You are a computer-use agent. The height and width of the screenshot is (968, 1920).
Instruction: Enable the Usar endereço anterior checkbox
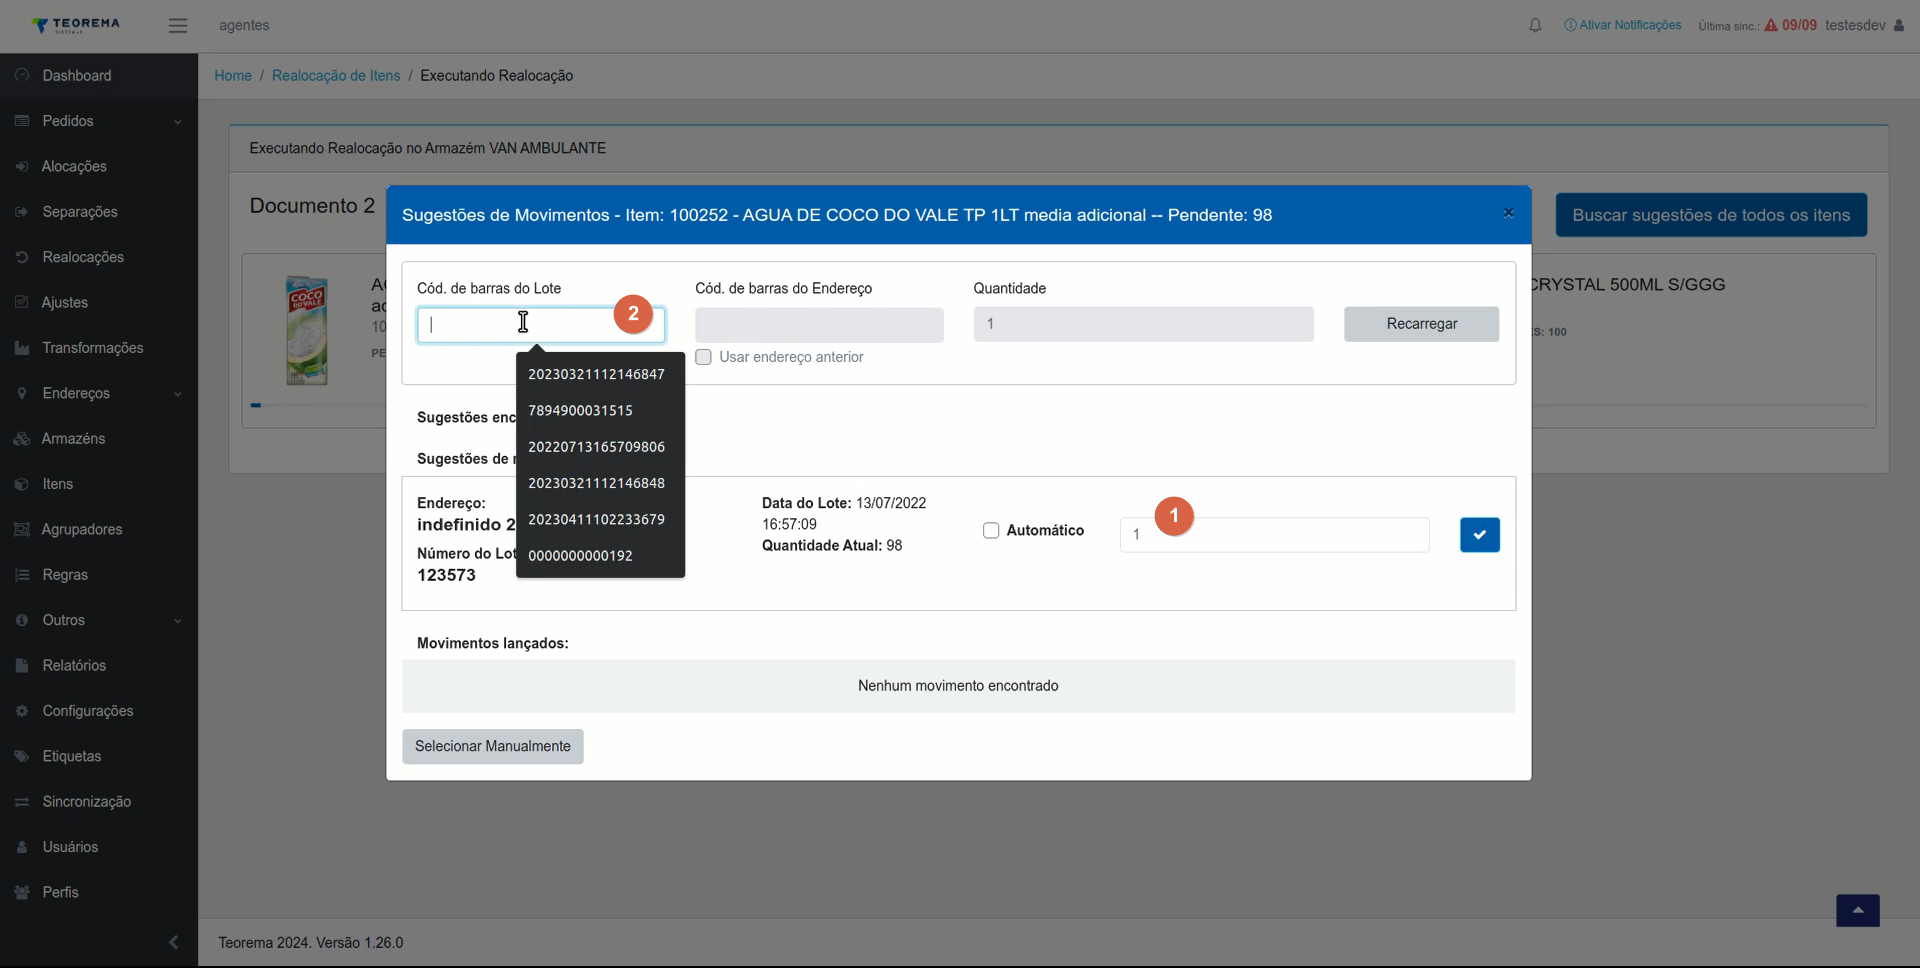click(704, 357)
